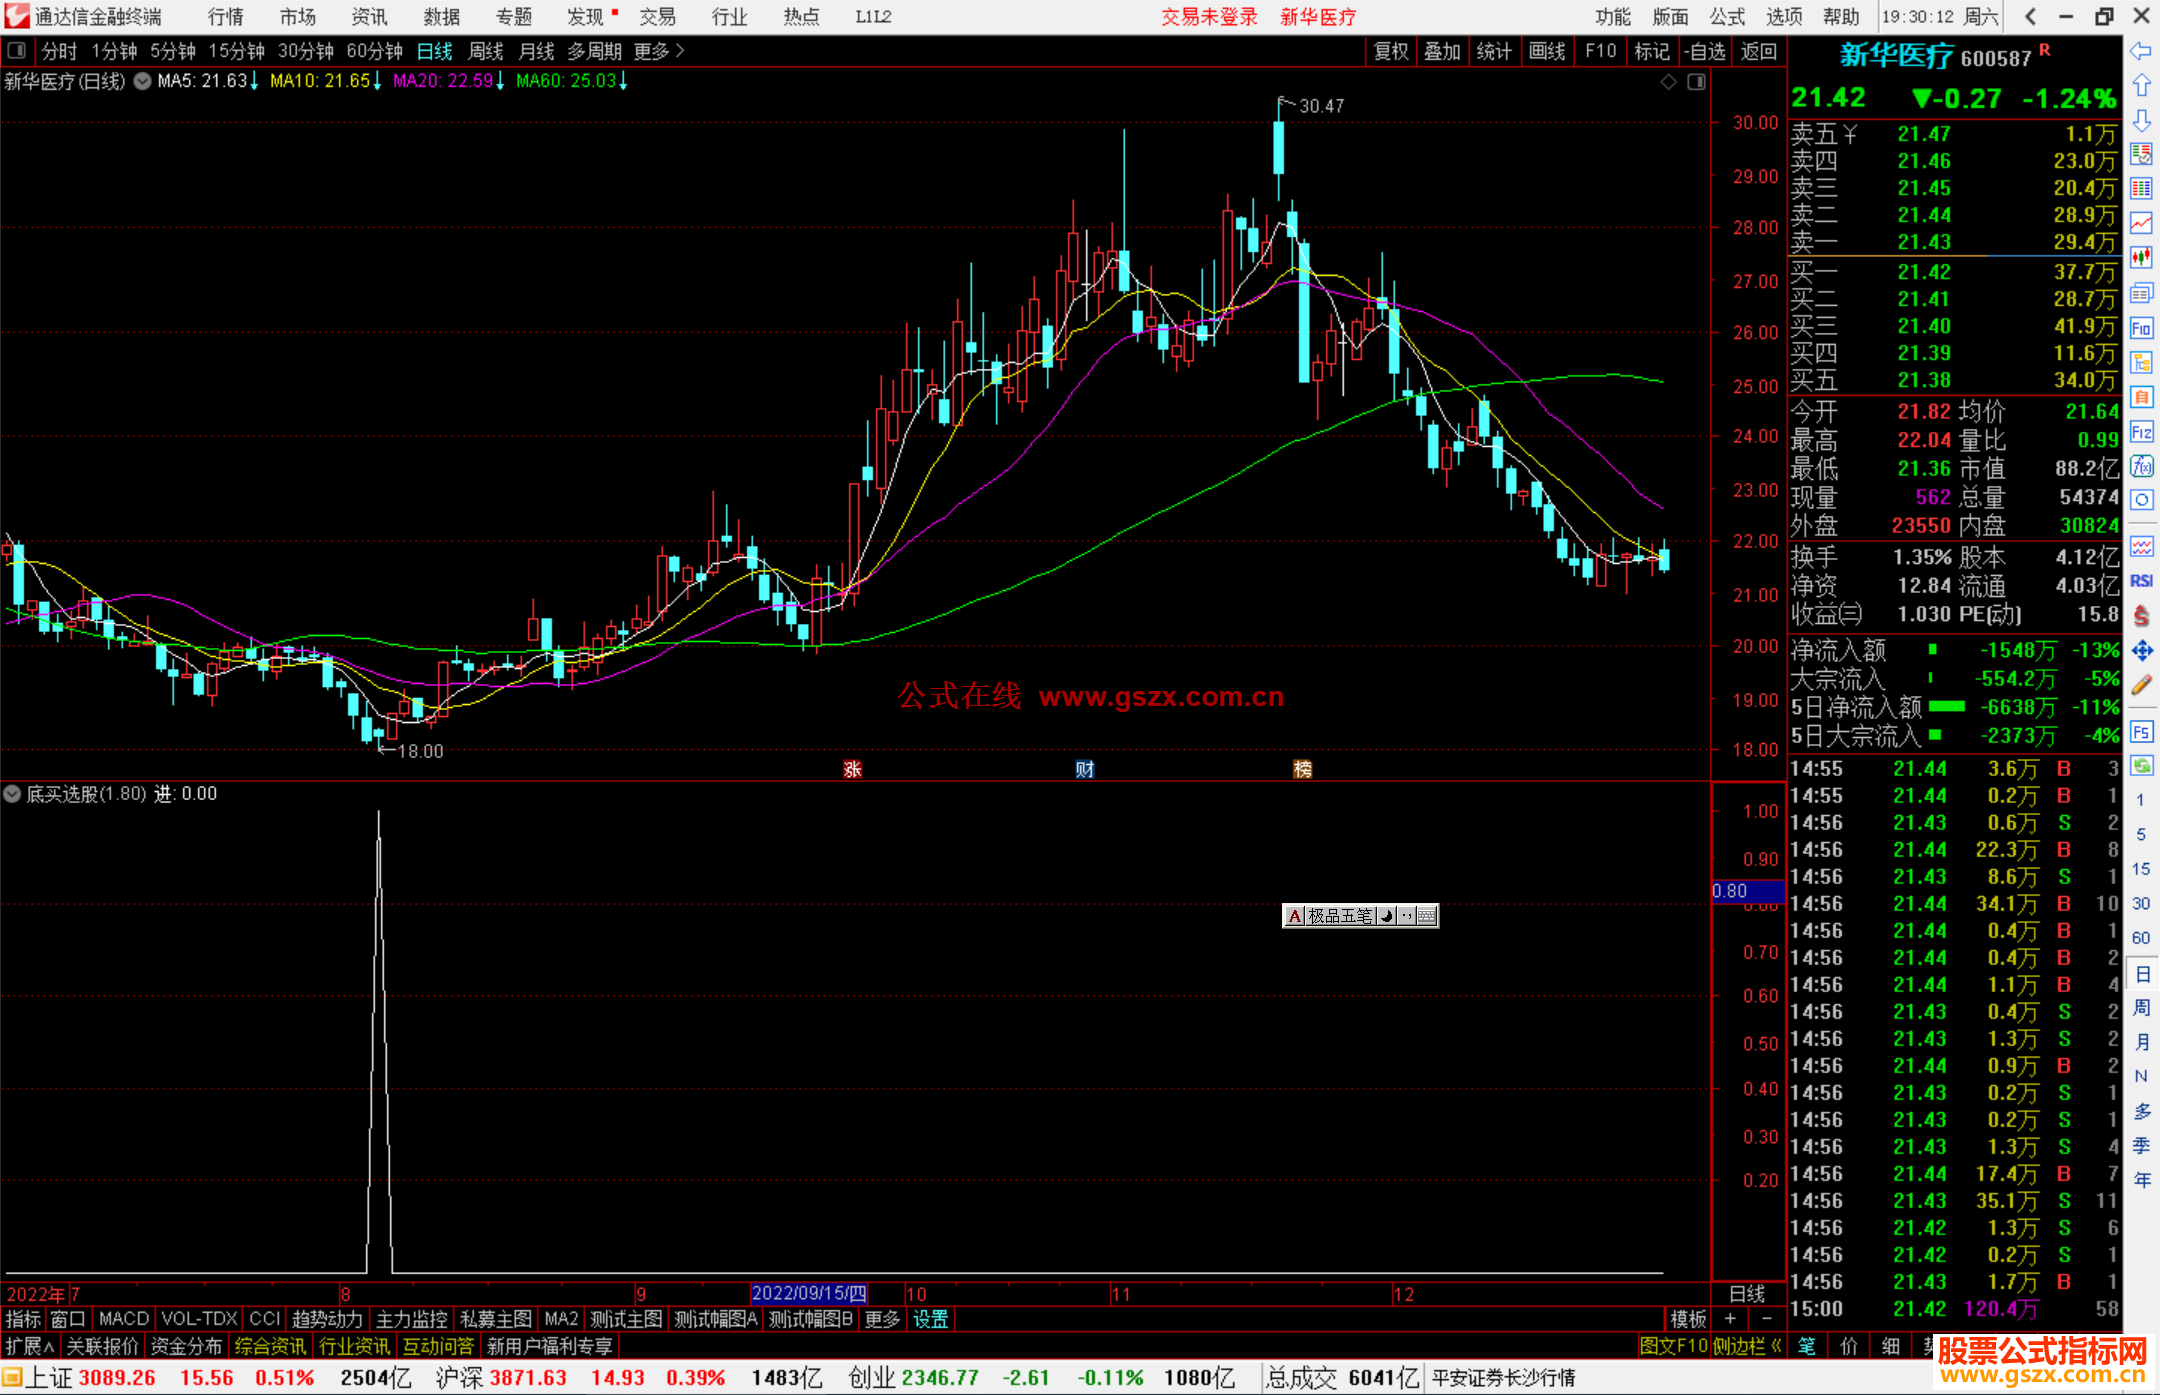Viewport: 2160px width, 1395px height.
Task: Expand the 扩展 panel at bottom left
Action: 29,1346
